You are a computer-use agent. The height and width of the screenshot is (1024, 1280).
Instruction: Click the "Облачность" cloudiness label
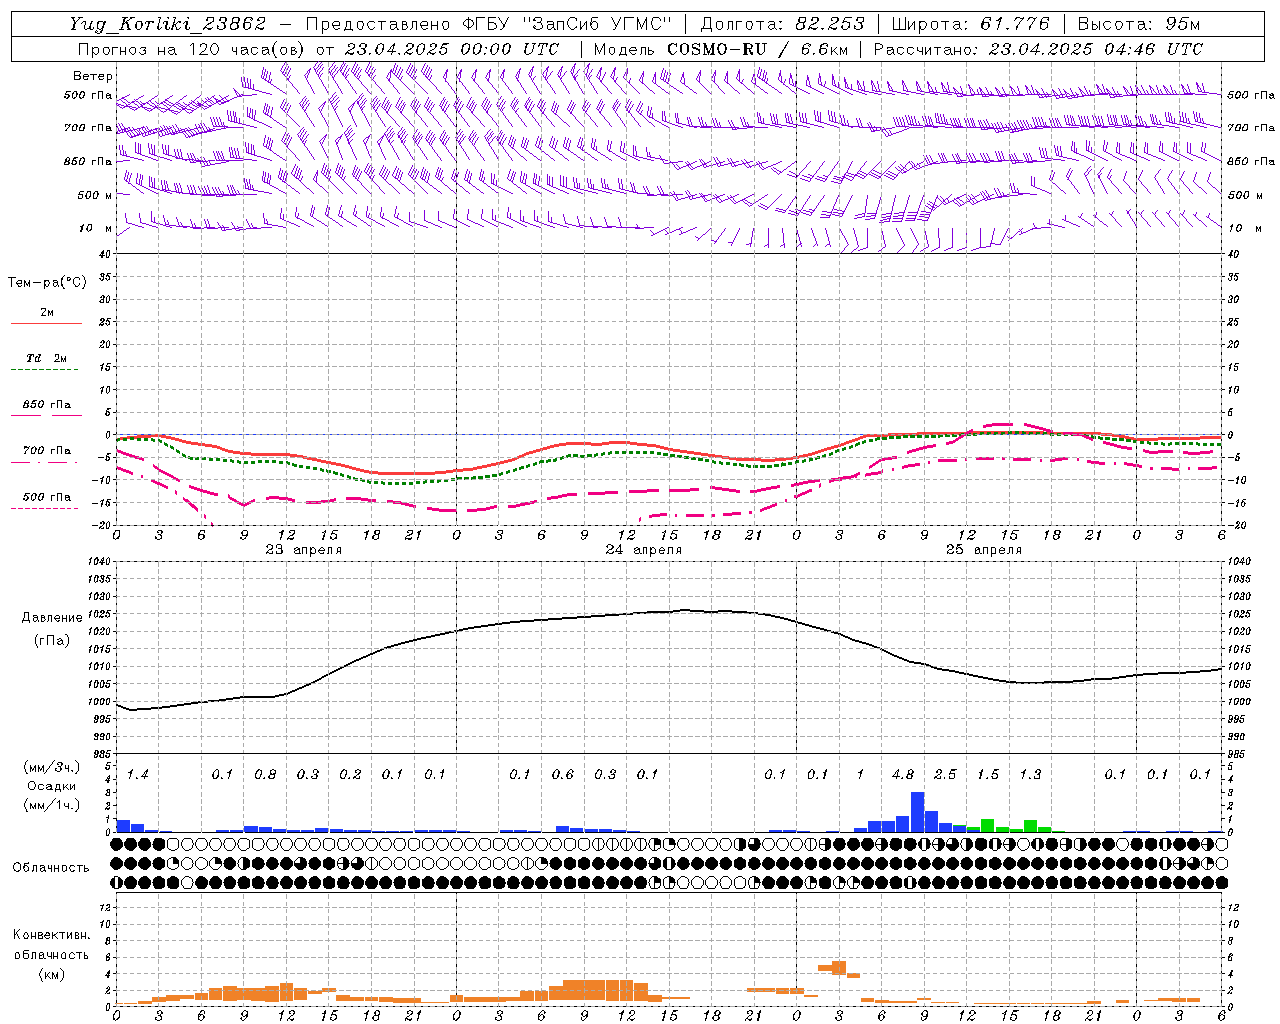(51, 868)
